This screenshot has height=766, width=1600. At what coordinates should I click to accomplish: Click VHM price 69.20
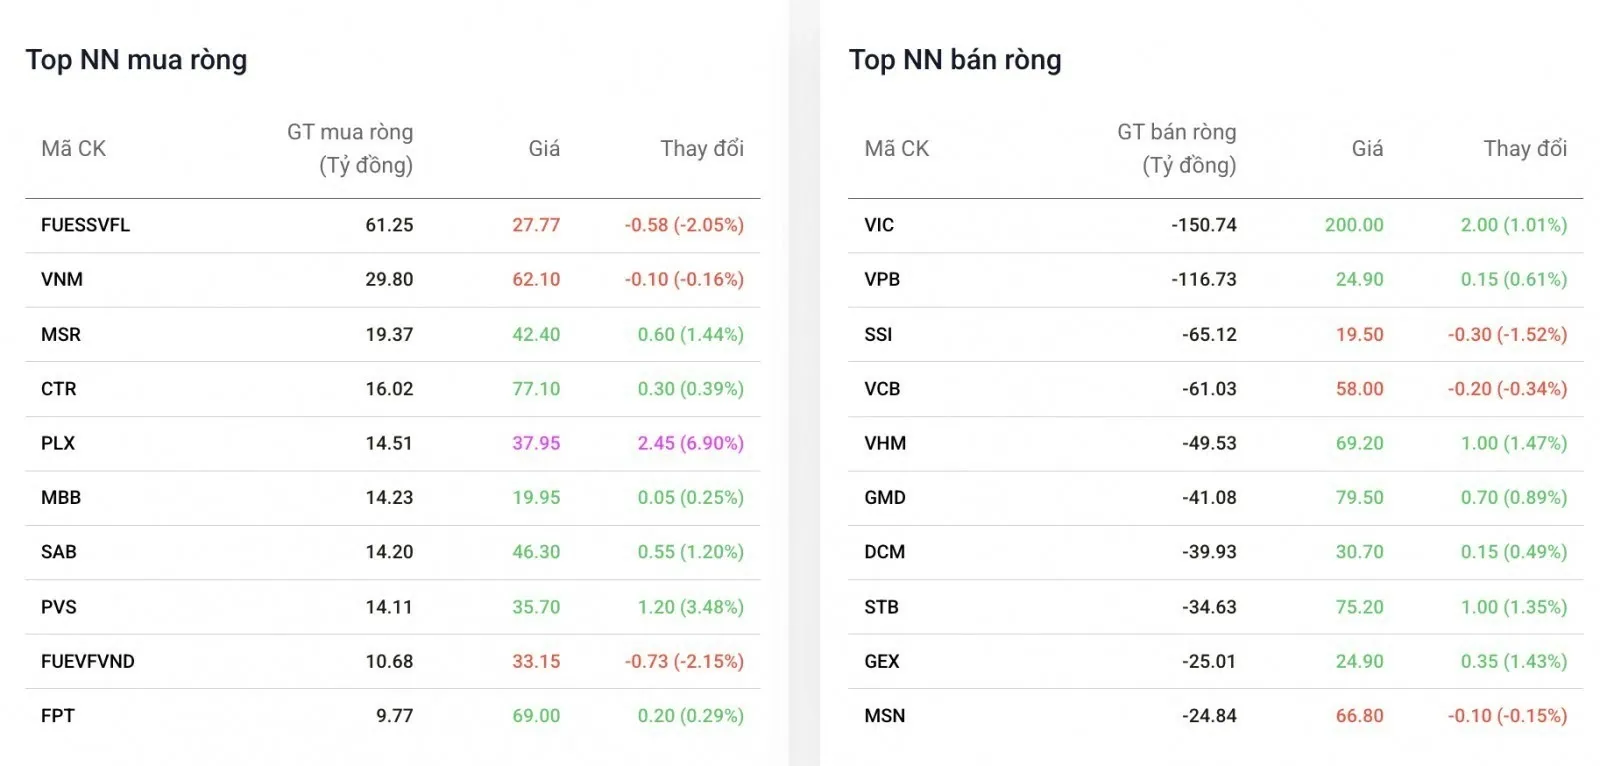coord(1360,443)
